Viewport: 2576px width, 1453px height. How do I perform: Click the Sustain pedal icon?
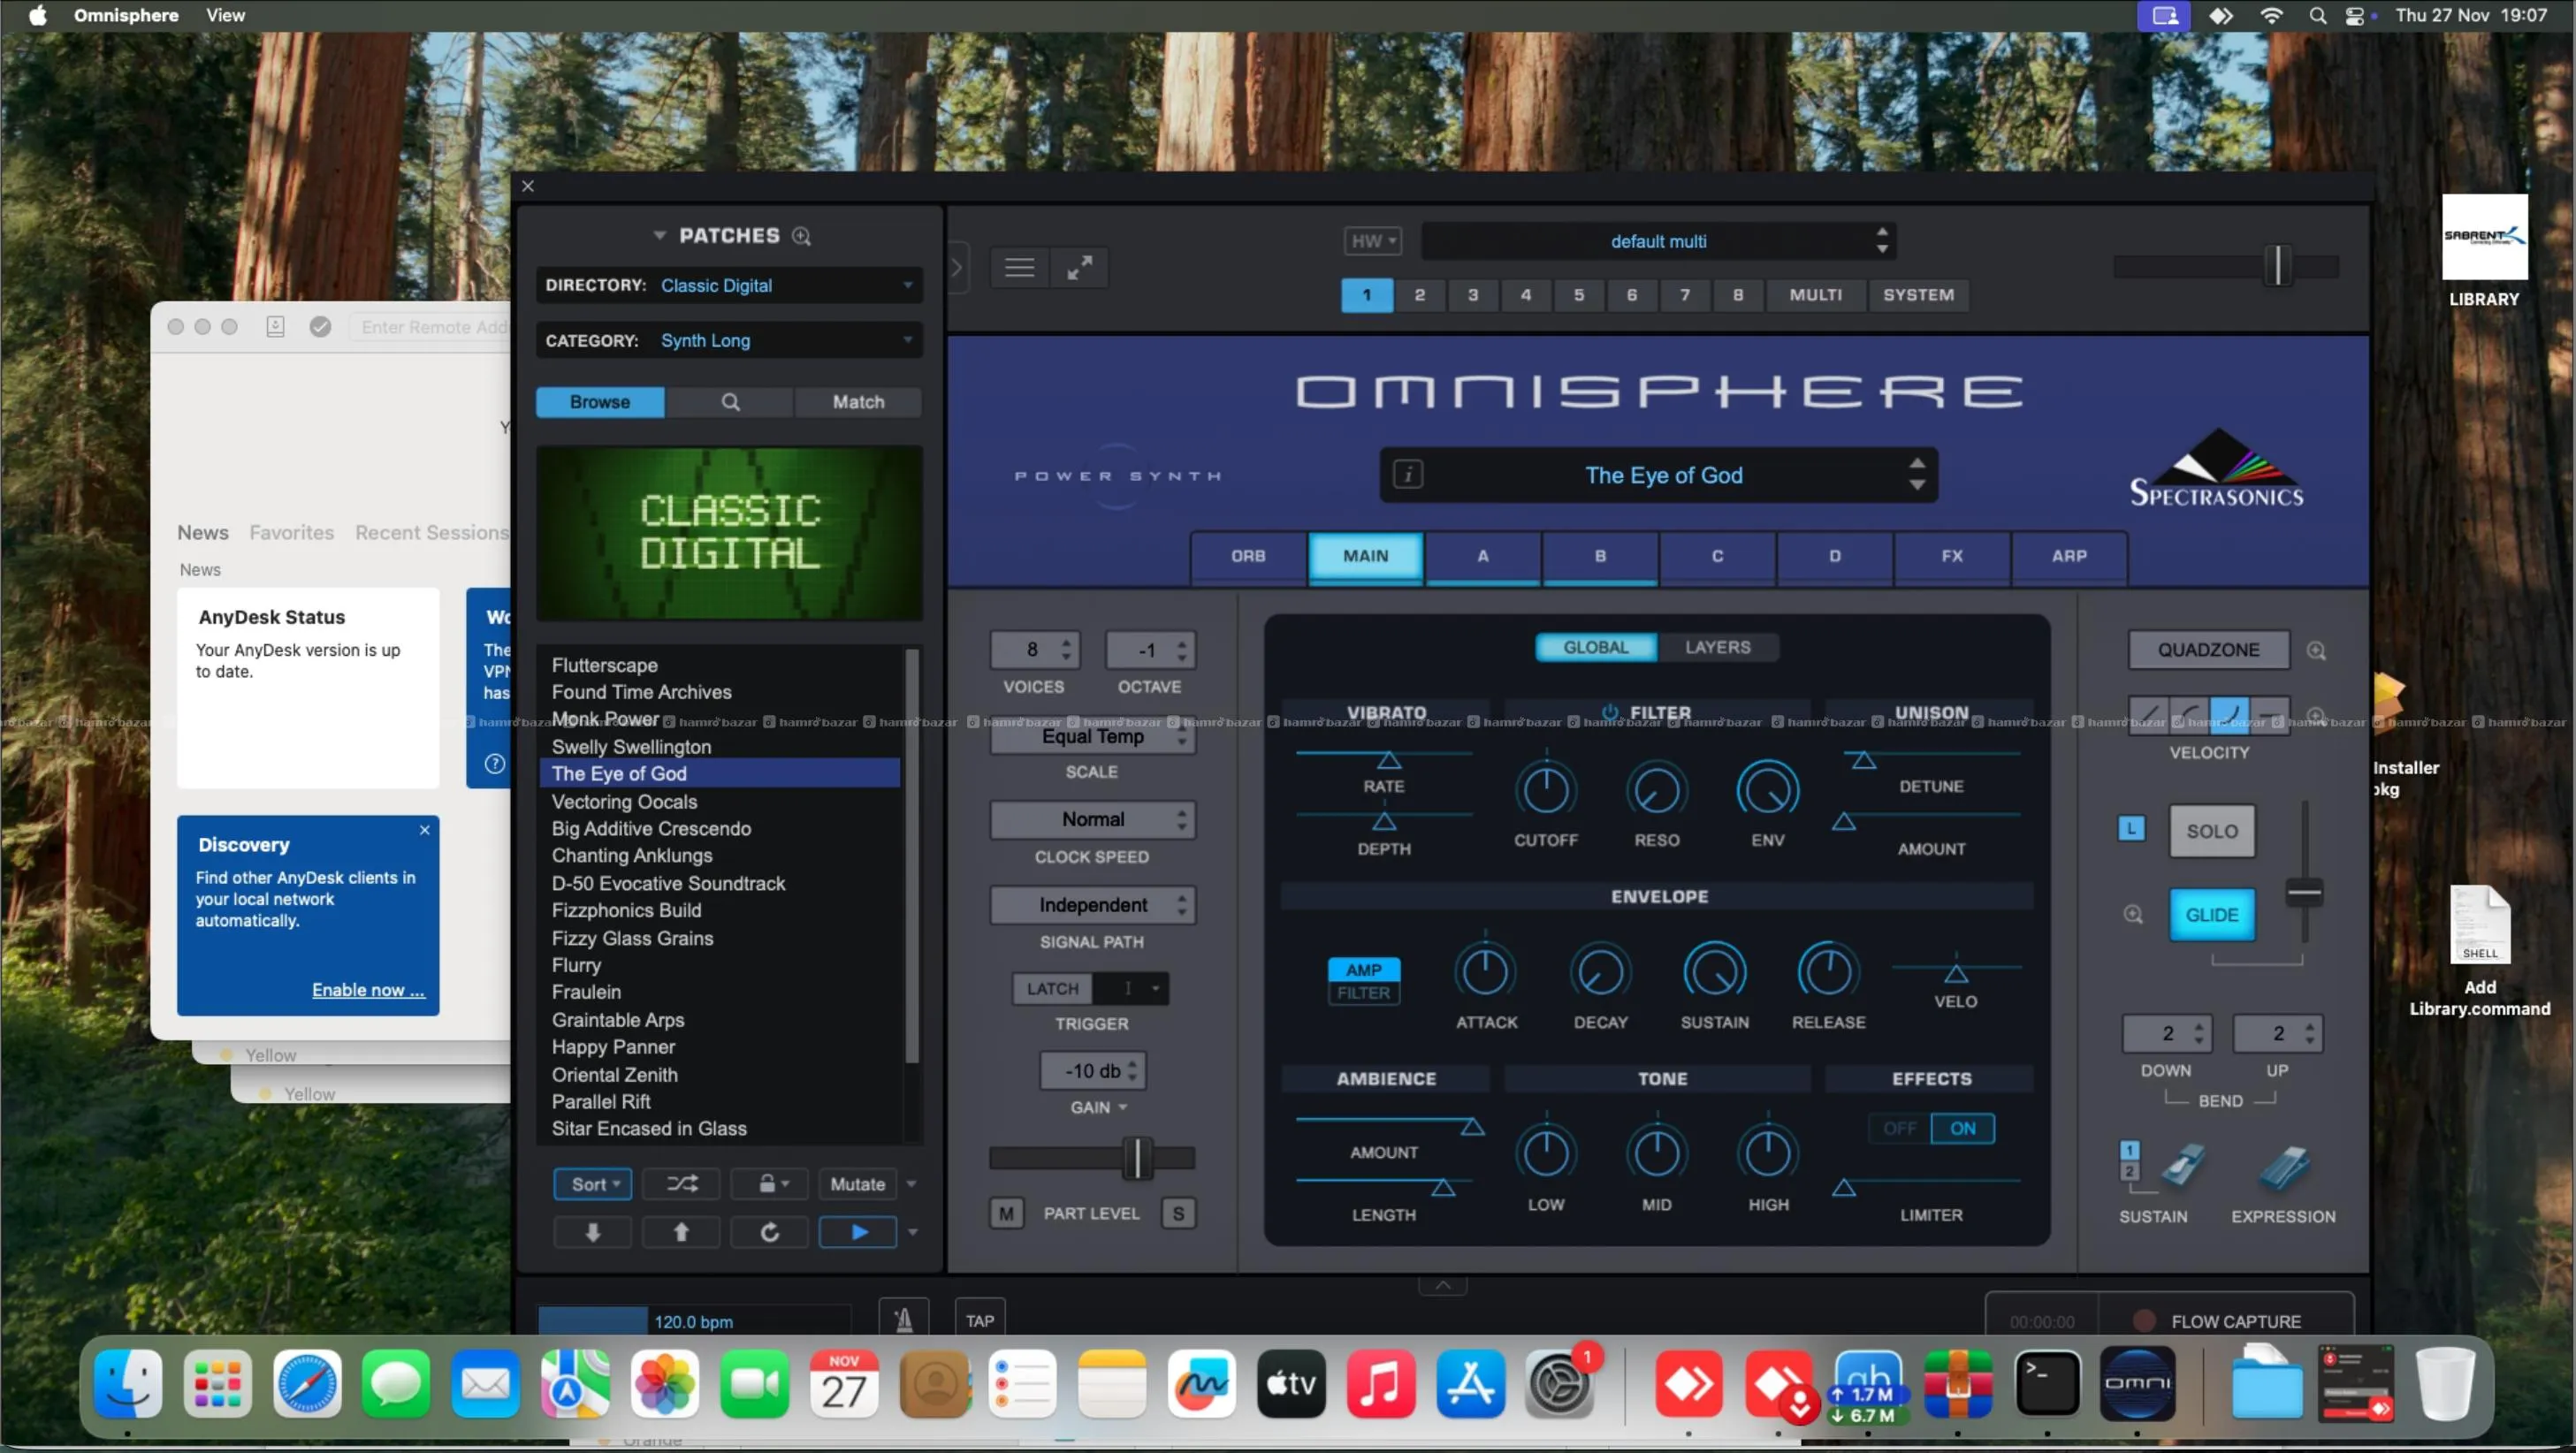point(2183,1167)
